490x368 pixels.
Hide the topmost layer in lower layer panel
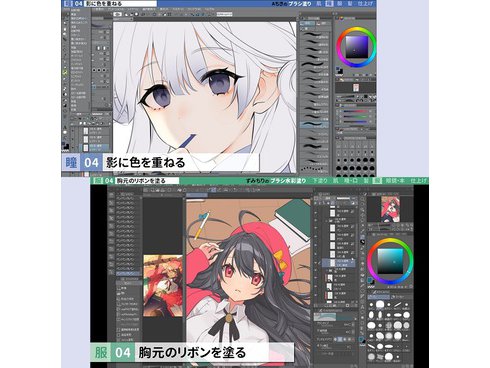(x=316, y=211)
